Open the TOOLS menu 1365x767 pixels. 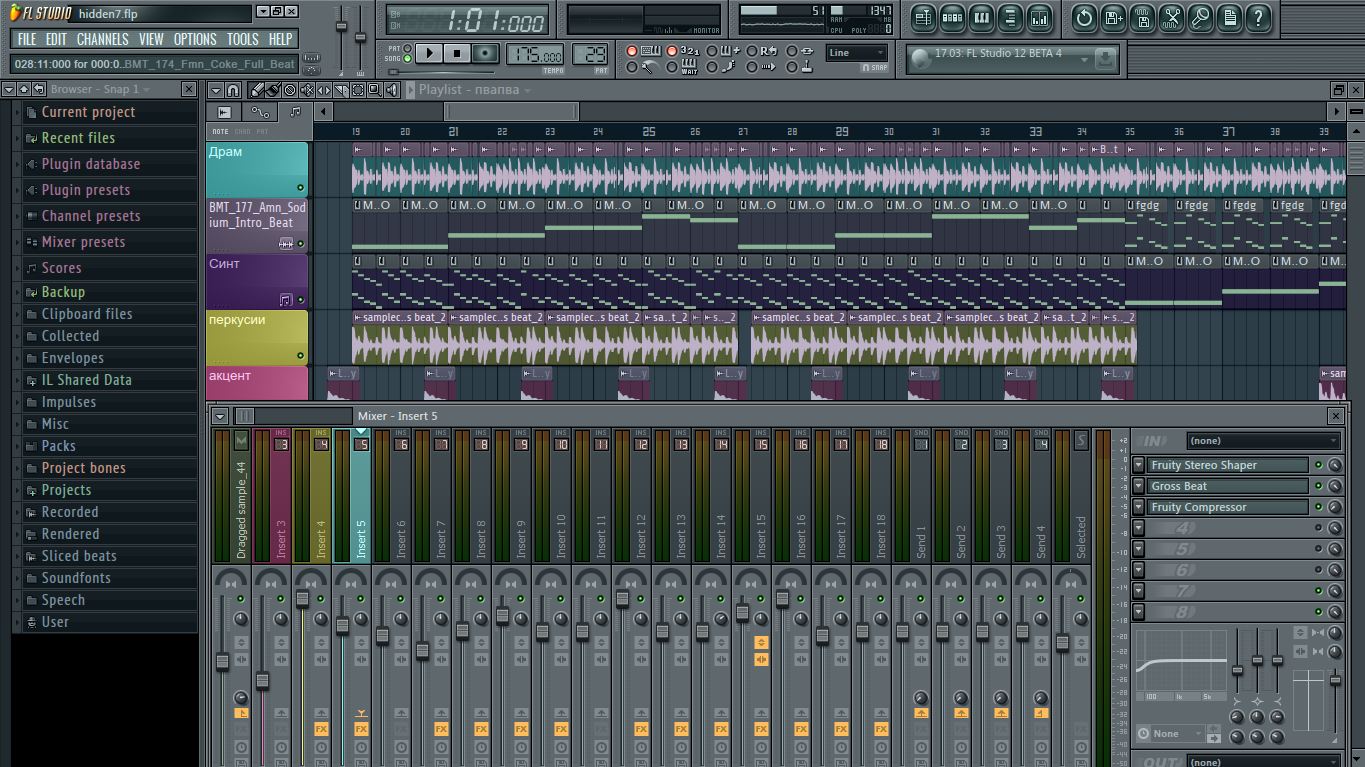point(243,39)
